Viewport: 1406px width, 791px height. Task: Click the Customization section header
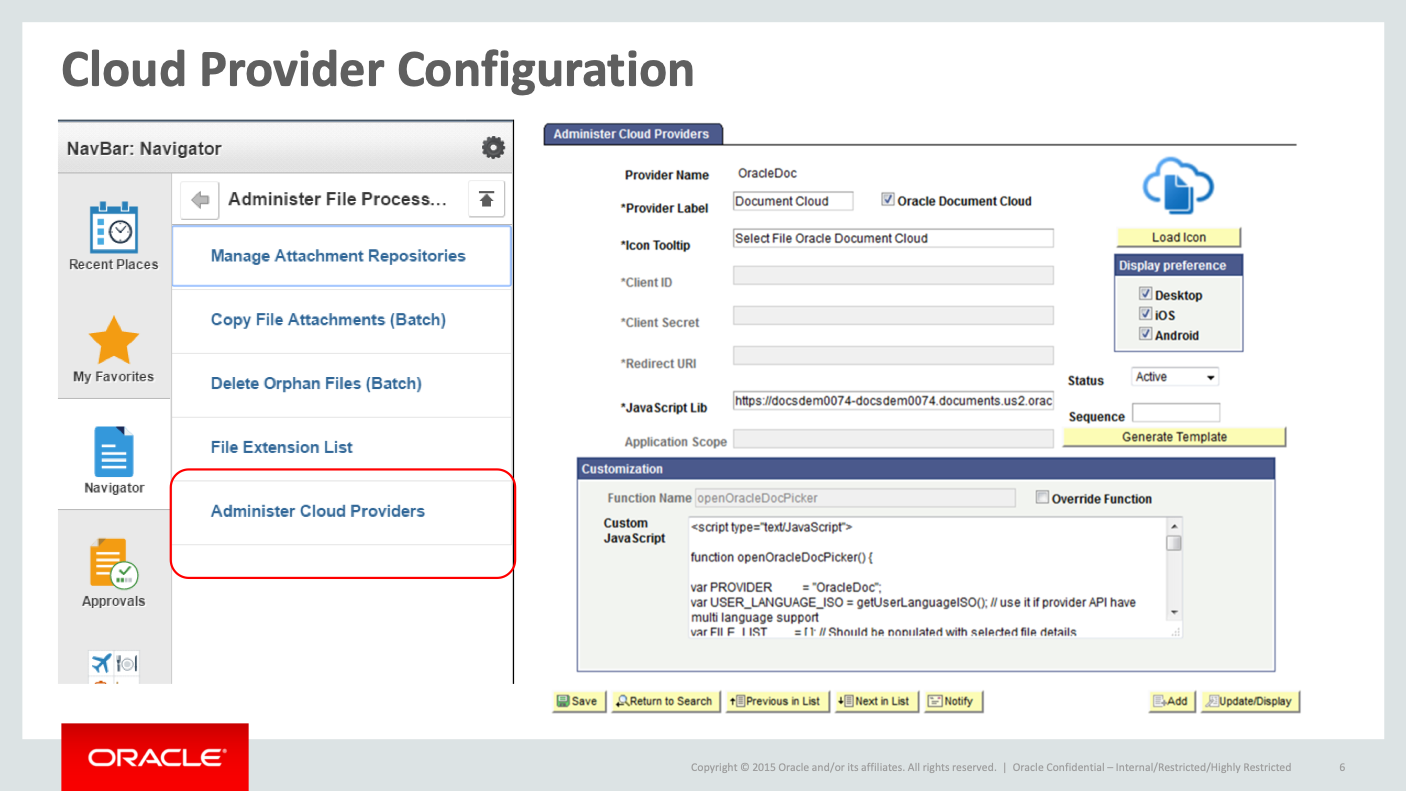[x=926, y=469]
